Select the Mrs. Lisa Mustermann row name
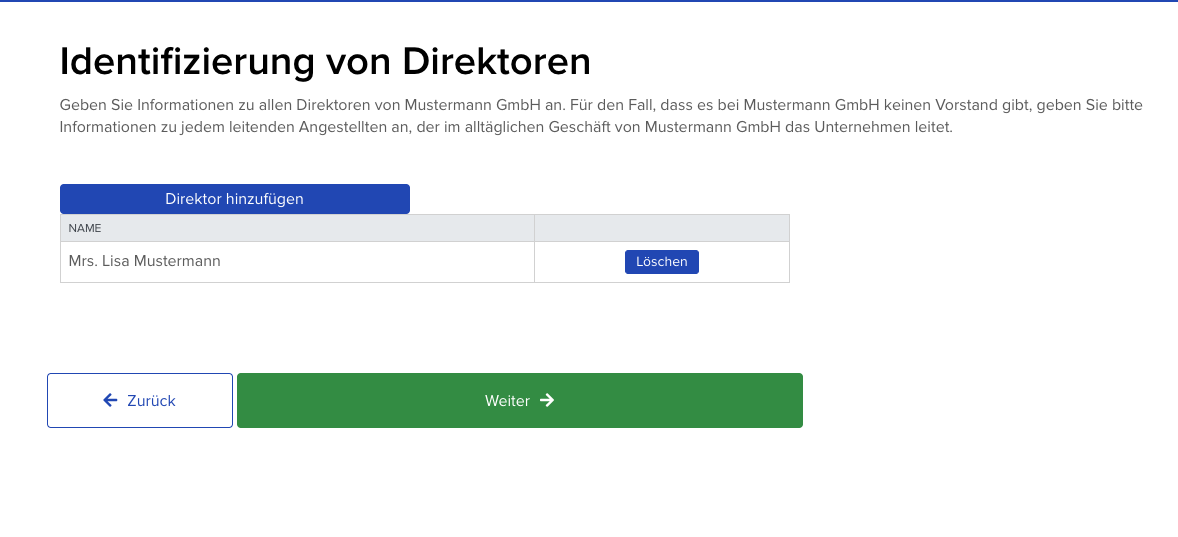The height and width of the screenshot is (537, 1178). 144,261
